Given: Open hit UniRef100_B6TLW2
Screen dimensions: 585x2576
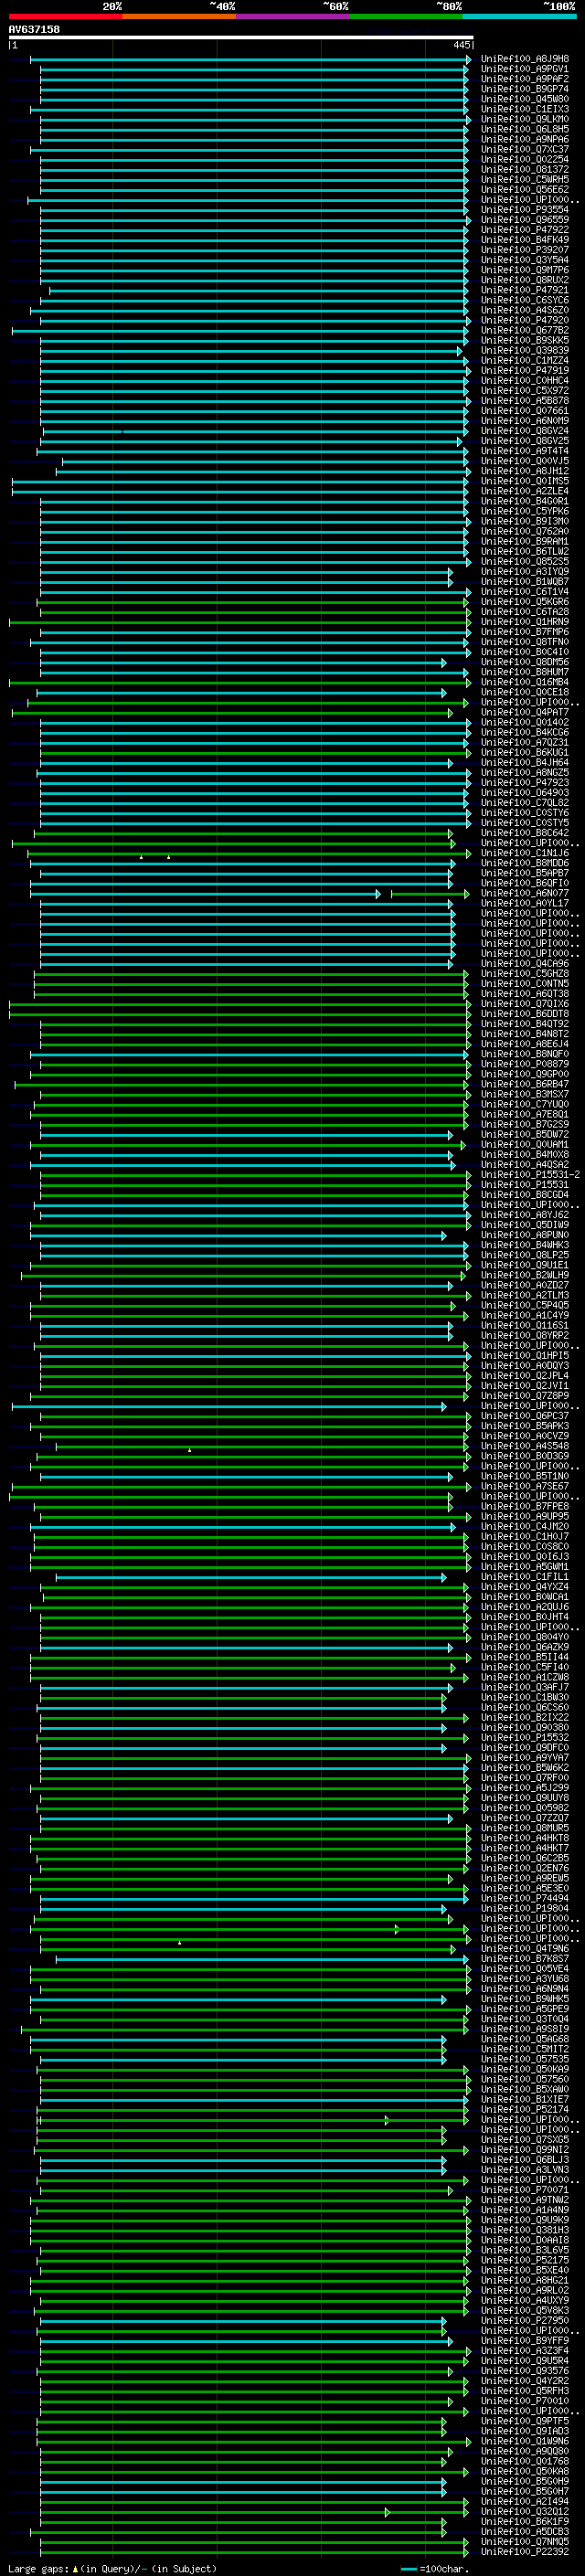Looking at the screenshot, I should pos(525,552).
